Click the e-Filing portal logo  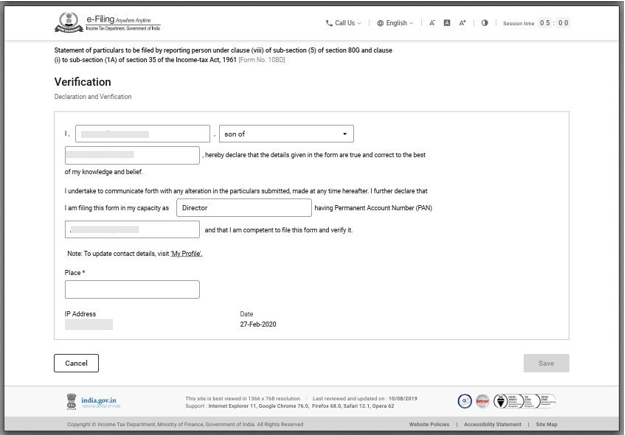[x=106, y=23]
